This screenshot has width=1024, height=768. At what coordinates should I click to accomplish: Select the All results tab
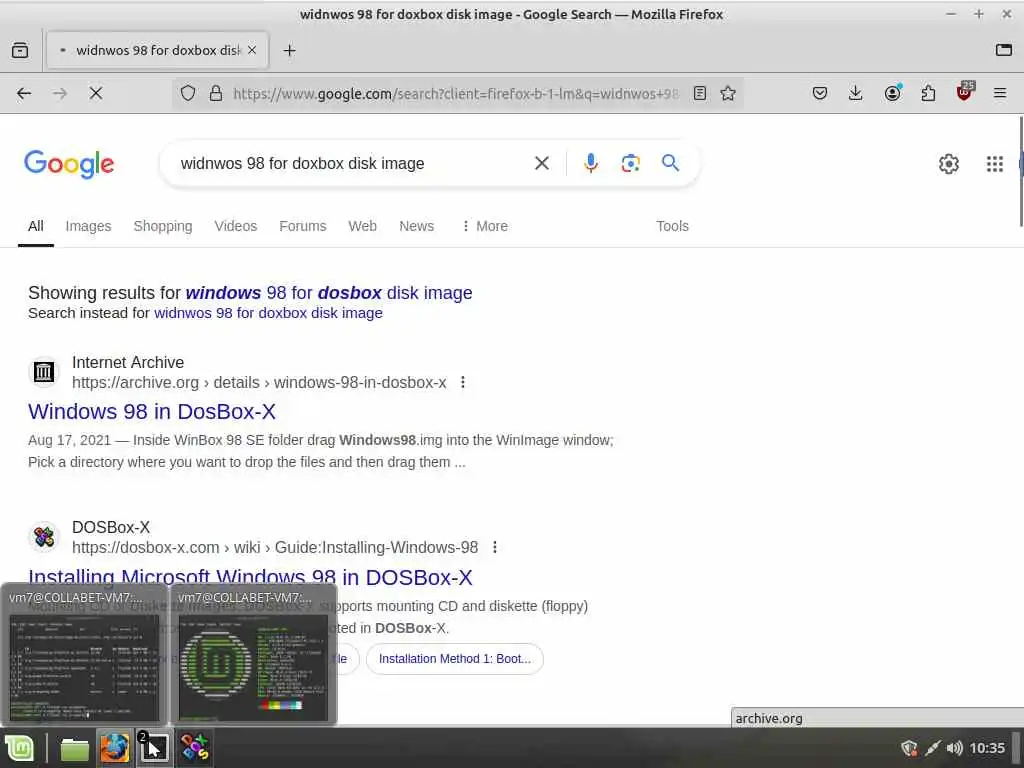coord(36,226)
